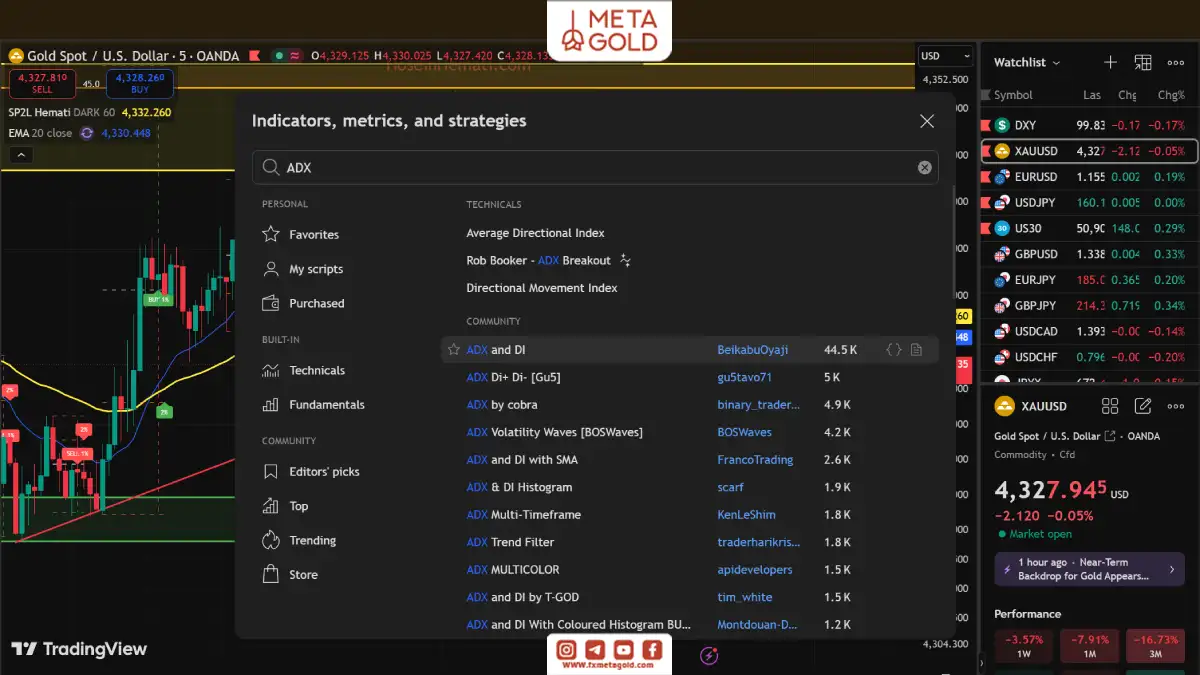Click the SP2L Hemati indicator legend
Image resolution: width=1200 pixels, height=675 pixels.
[62, 113]
